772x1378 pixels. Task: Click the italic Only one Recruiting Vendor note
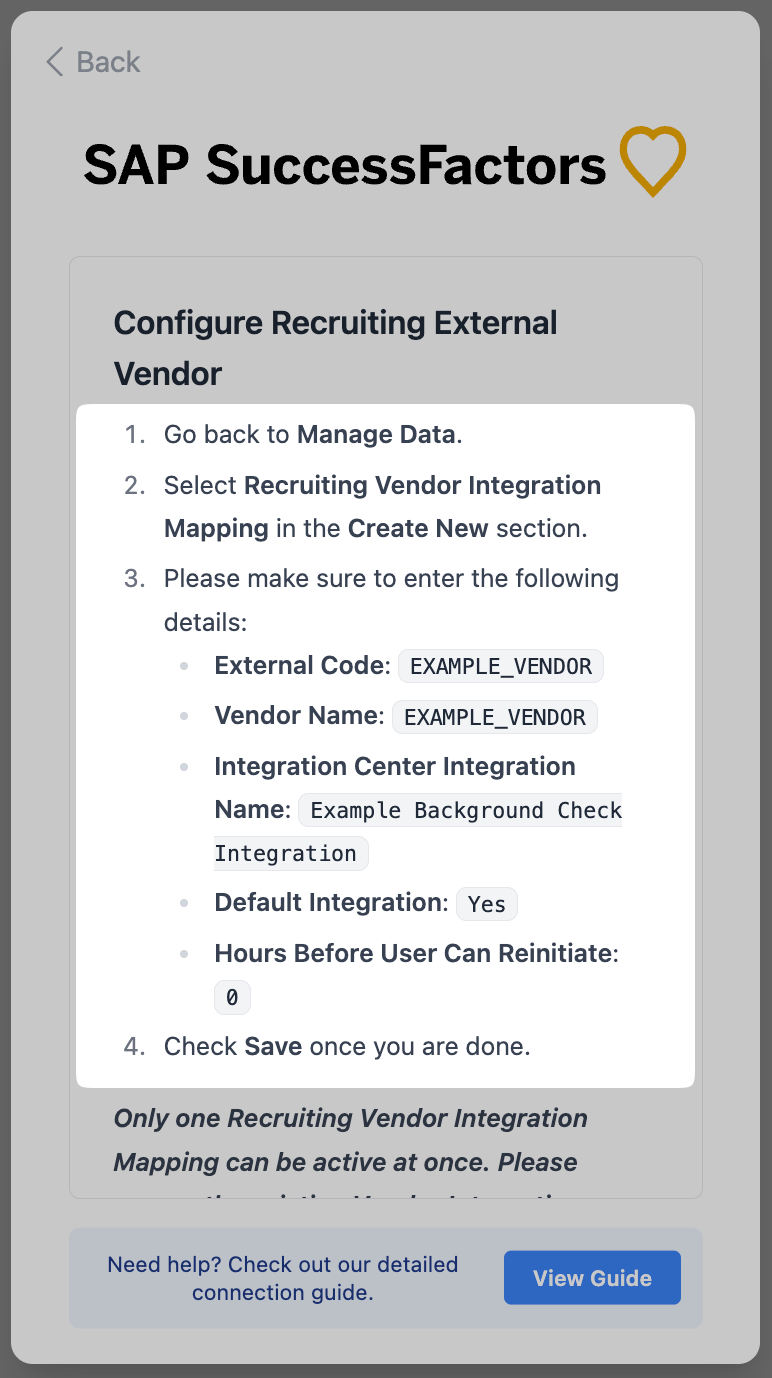[x=350, y=1140]
